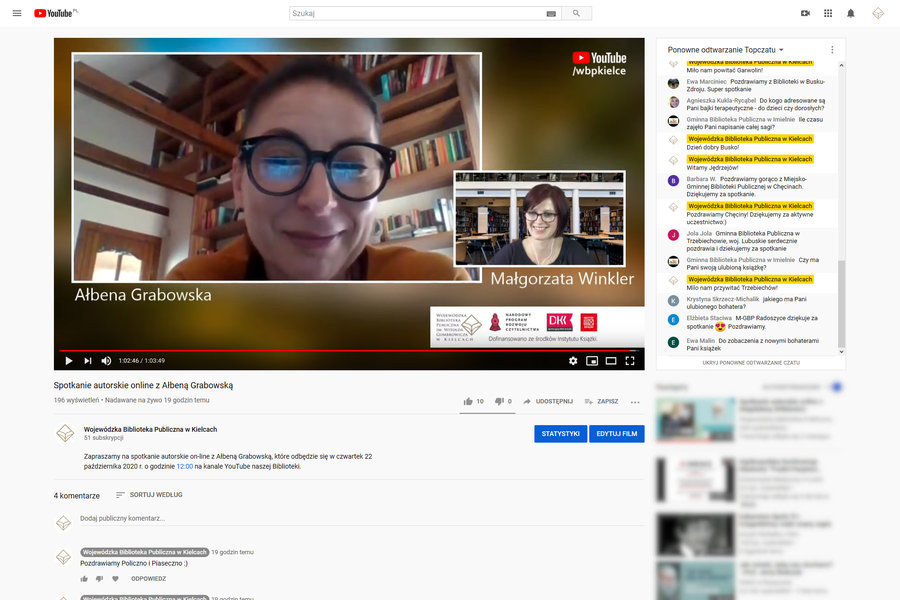Image resolution: width=900 pixels, height=600 pixels.
Task: Toggle the autoplay switch
Action: 836,387
